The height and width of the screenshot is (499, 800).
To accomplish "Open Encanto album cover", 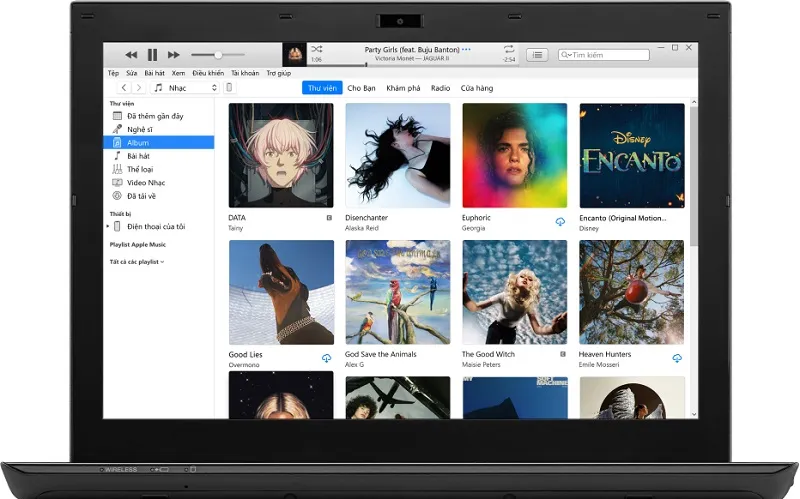I will [632, 155].
